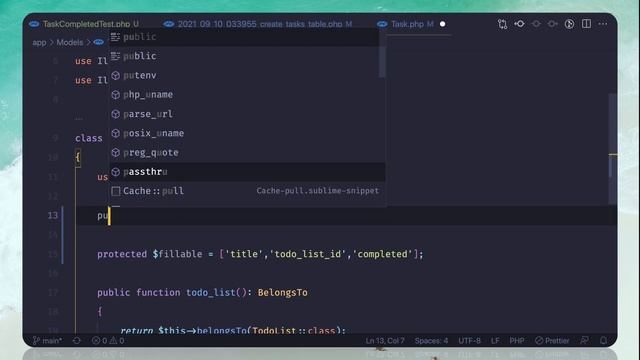Click the todo_list function name
The image size is (640, 360).
click(x=211, y=292)
